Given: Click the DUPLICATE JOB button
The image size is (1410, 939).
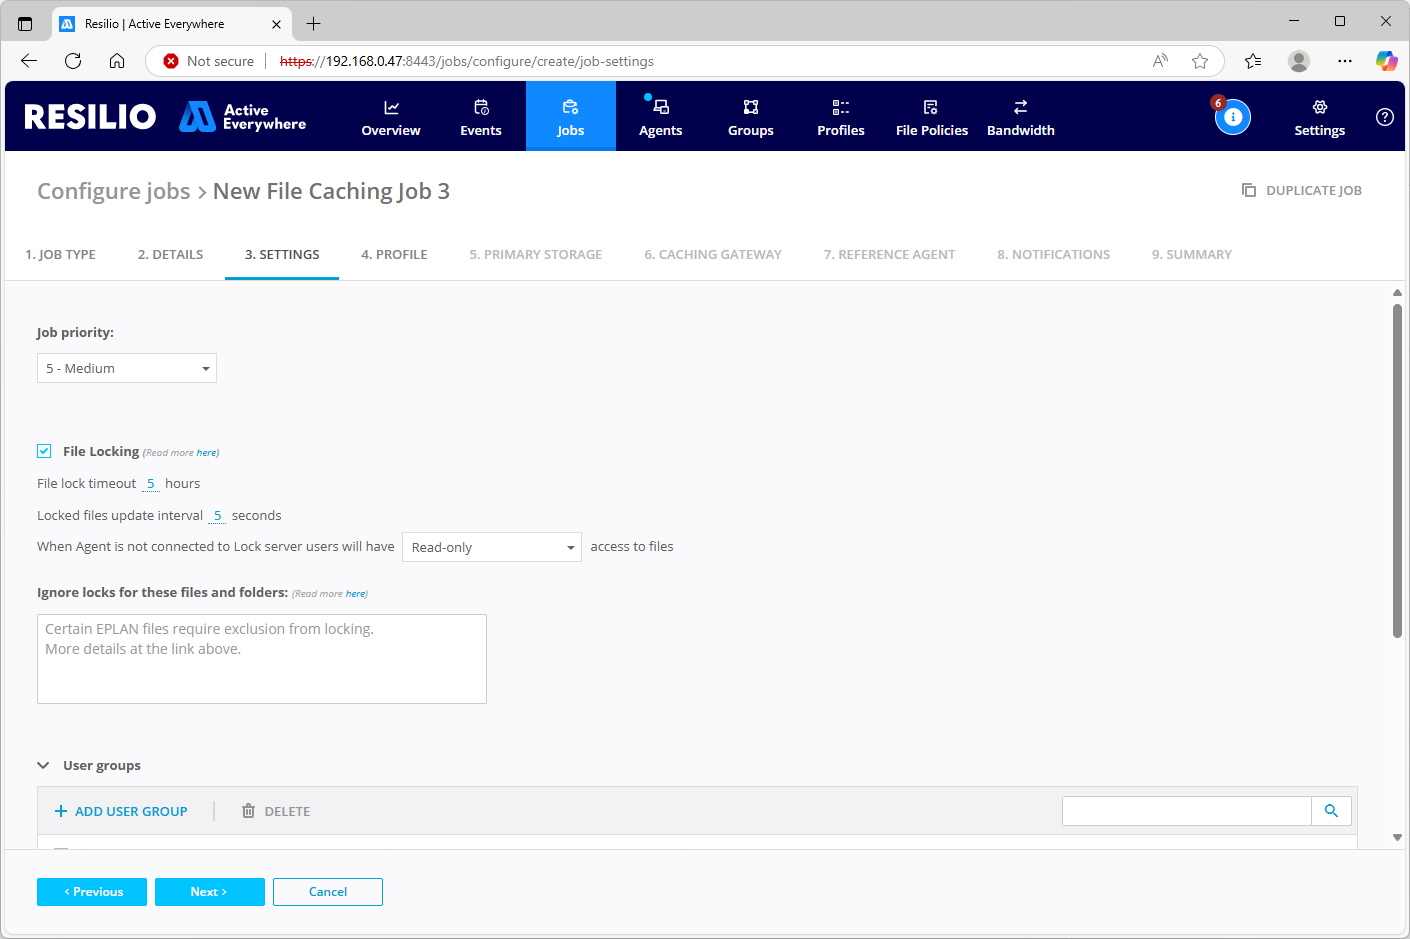Looking at the screenshot, I should click(1301, 190).
